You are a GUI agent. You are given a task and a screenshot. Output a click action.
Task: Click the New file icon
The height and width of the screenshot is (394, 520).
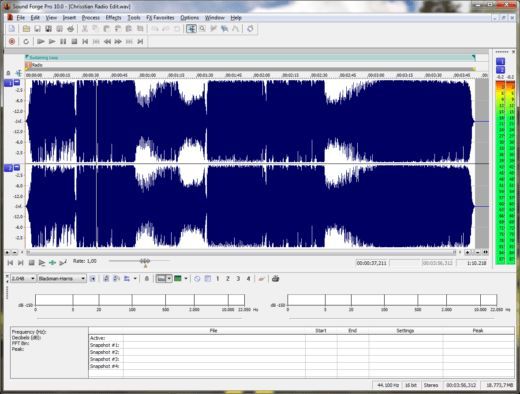(12, 29)
